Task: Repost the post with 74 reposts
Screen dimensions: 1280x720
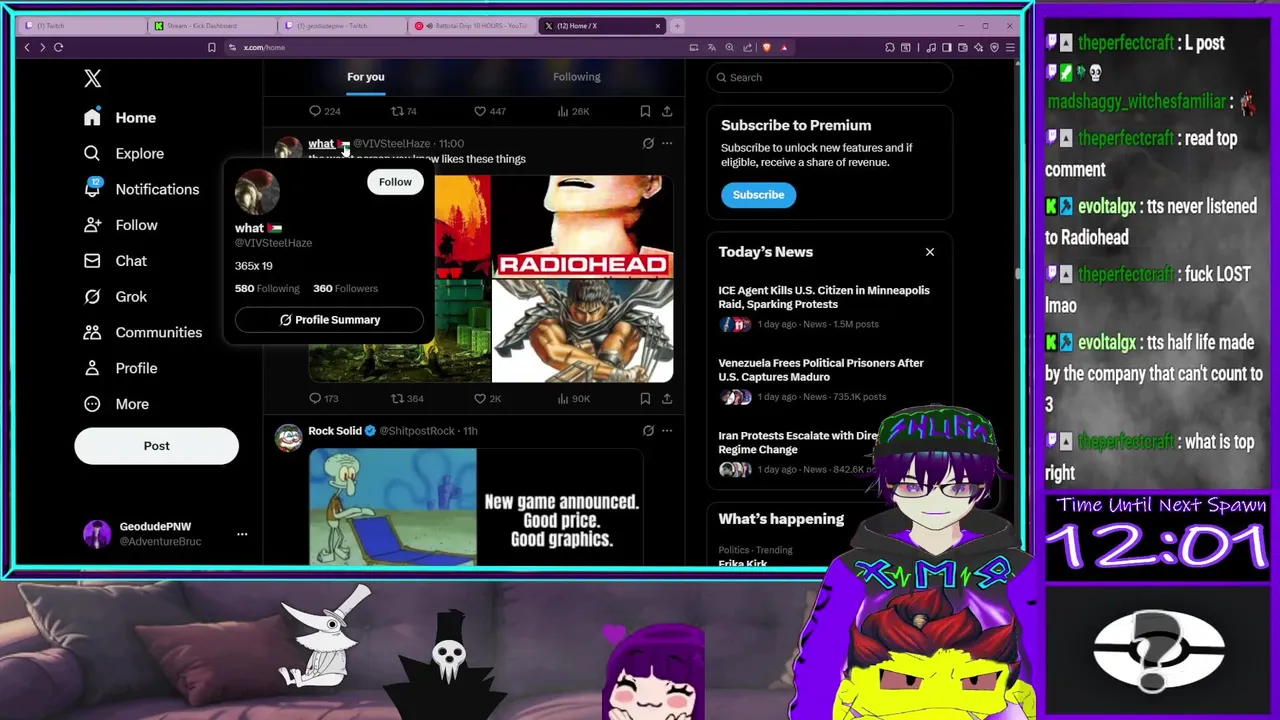Action: (404, 111)
